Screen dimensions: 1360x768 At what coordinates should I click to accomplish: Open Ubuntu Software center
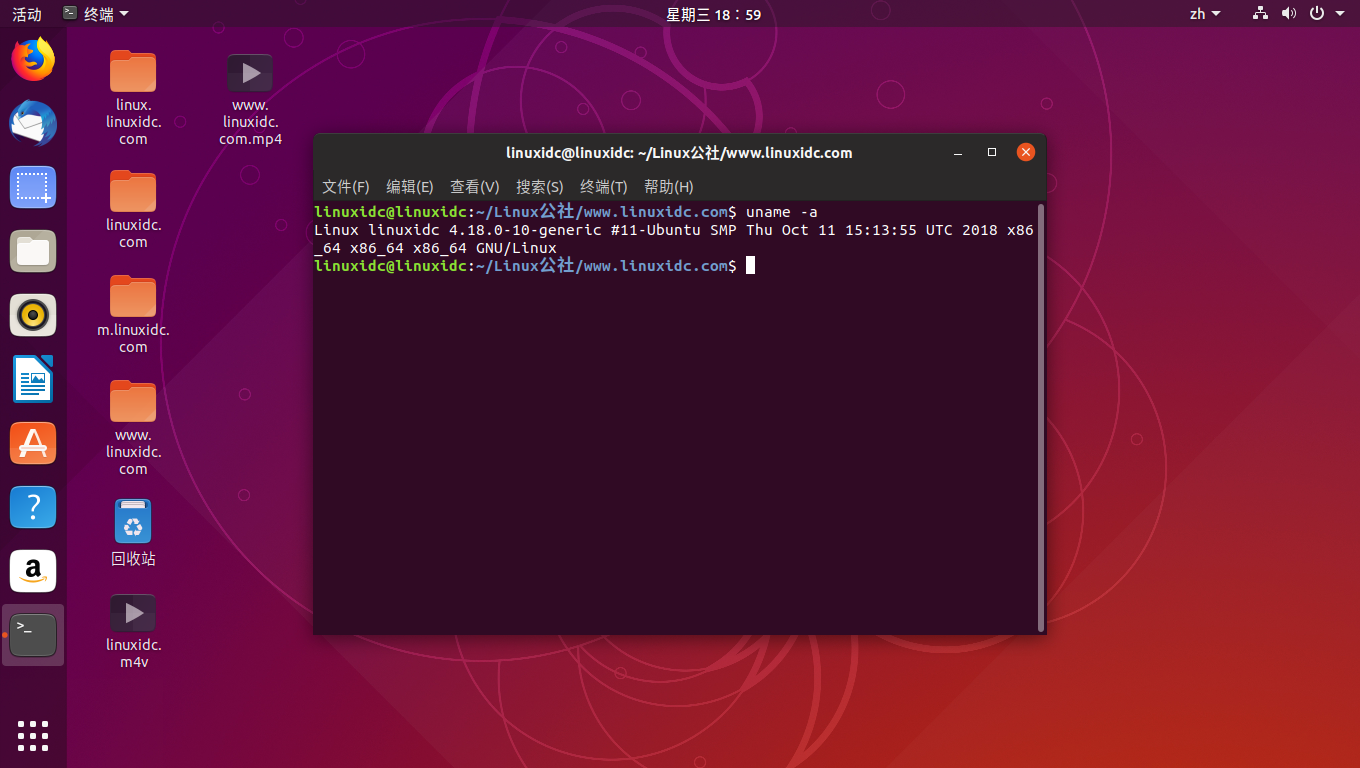point(33,443)
